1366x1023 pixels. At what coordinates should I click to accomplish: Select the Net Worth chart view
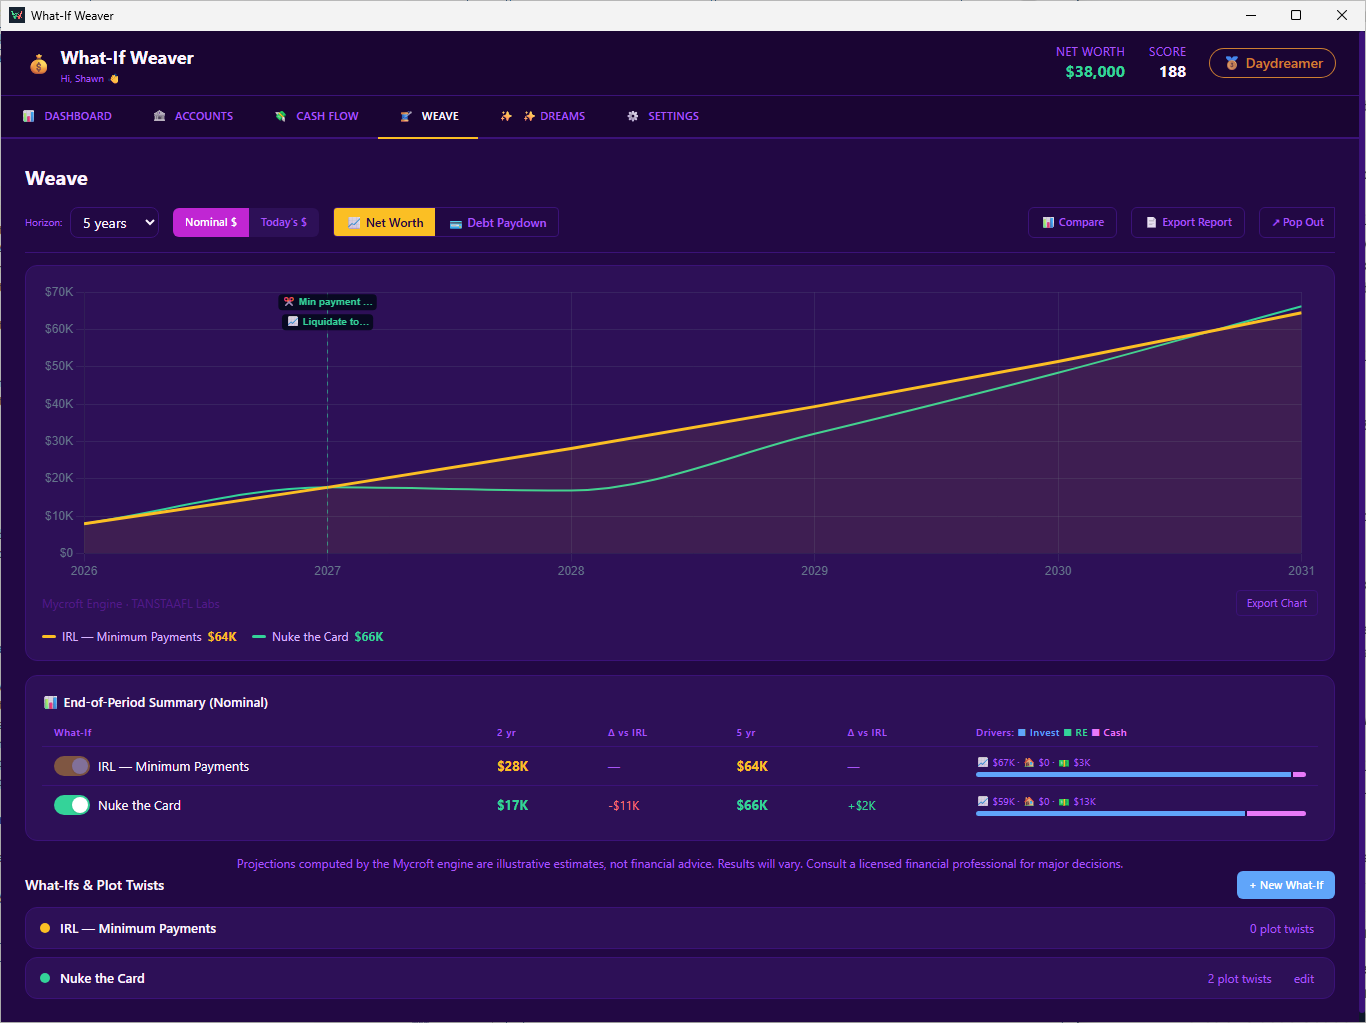click(x=385, y=222)
